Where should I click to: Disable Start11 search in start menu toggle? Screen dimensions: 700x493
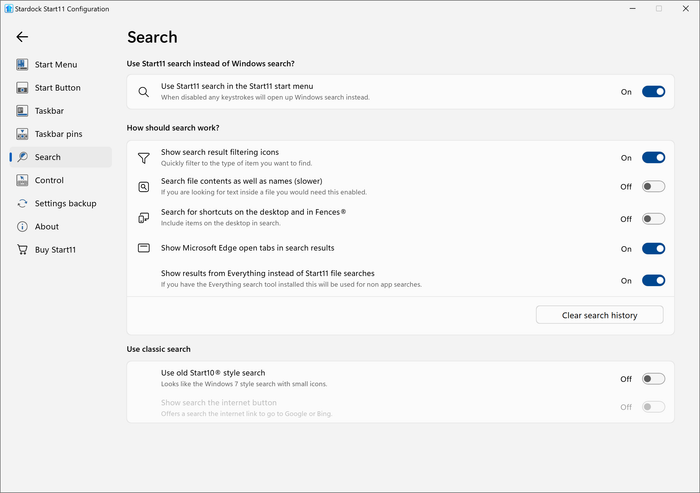click(x=653, y=92)
